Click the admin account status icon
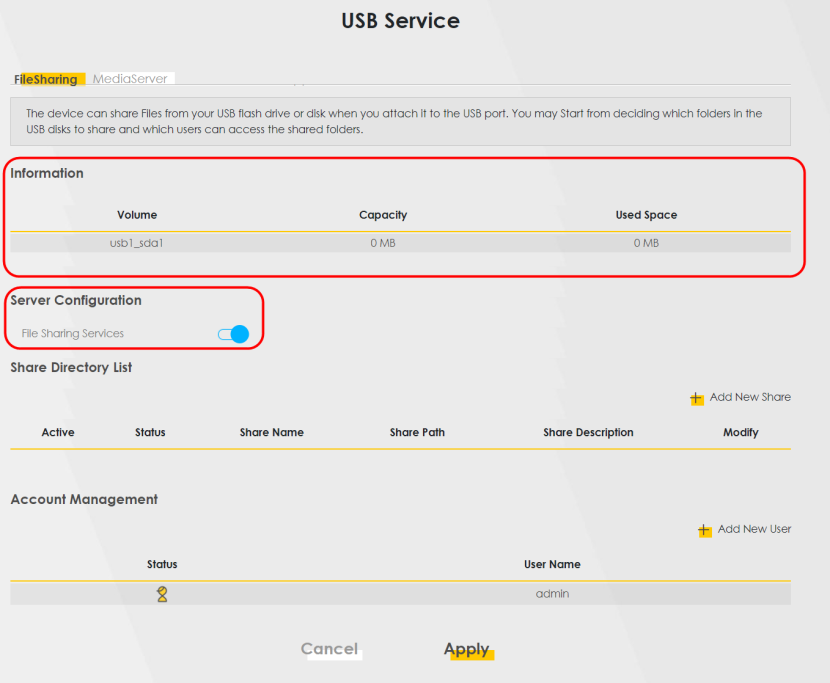 [x=162, y=594]
